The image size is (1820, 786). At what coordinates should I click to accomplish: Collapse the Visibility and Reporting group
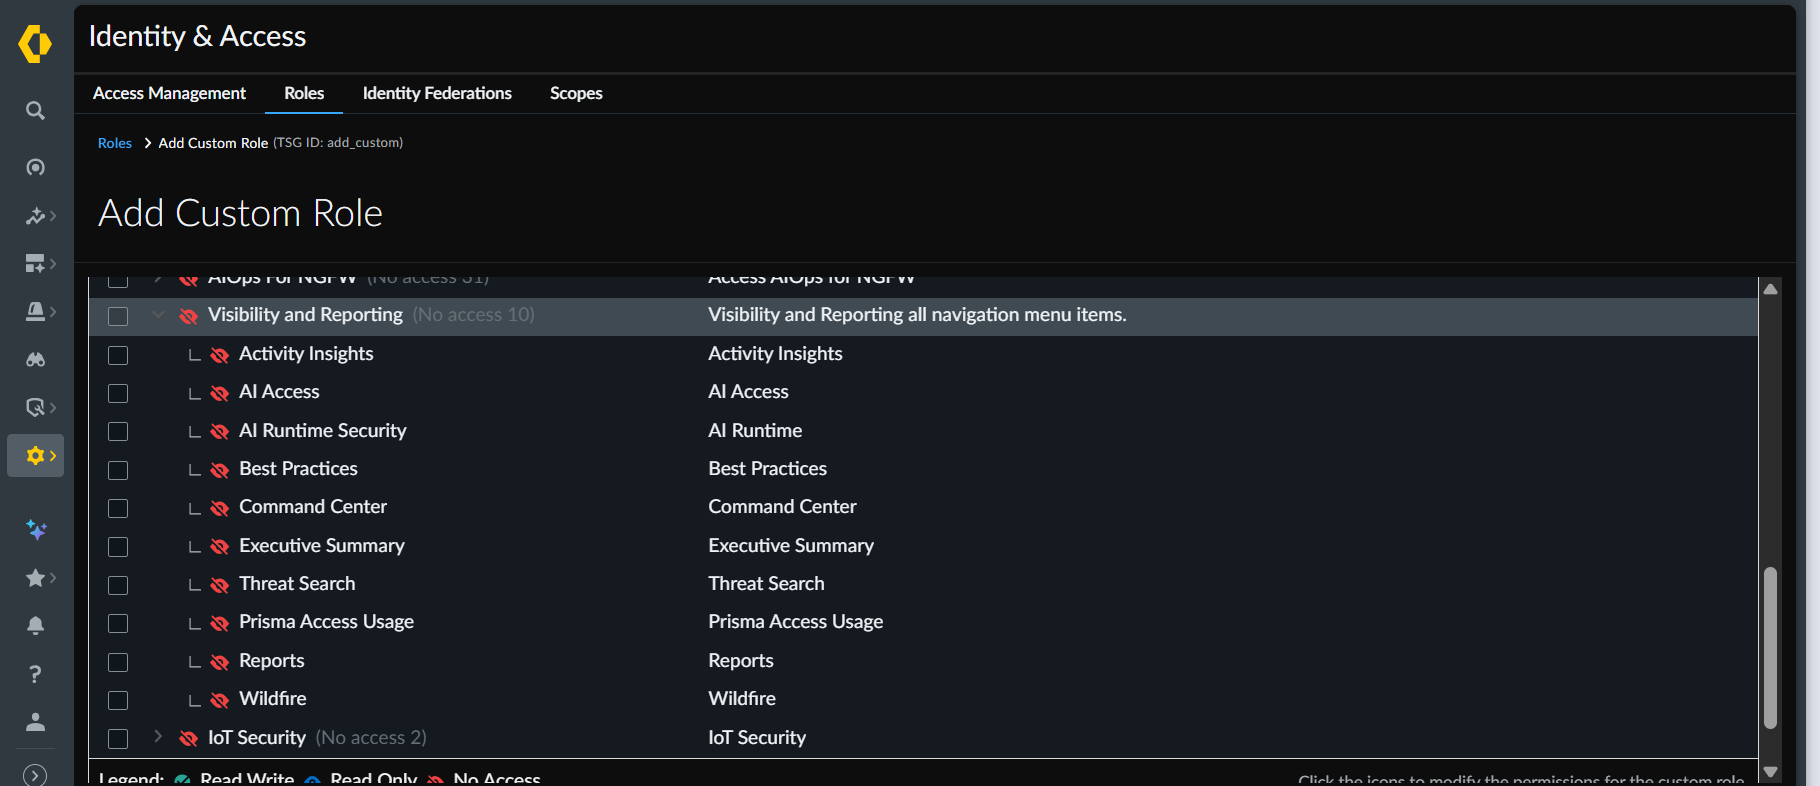158,315
